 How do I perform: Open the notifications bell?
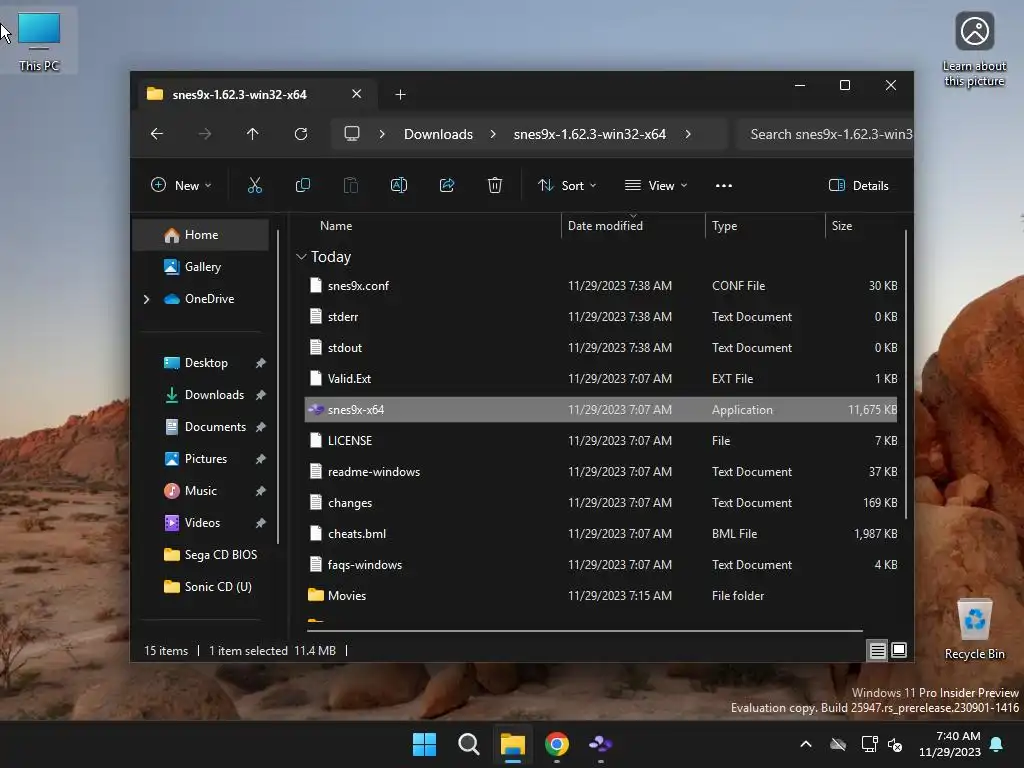pyautogui.click(x=997, y=744)
